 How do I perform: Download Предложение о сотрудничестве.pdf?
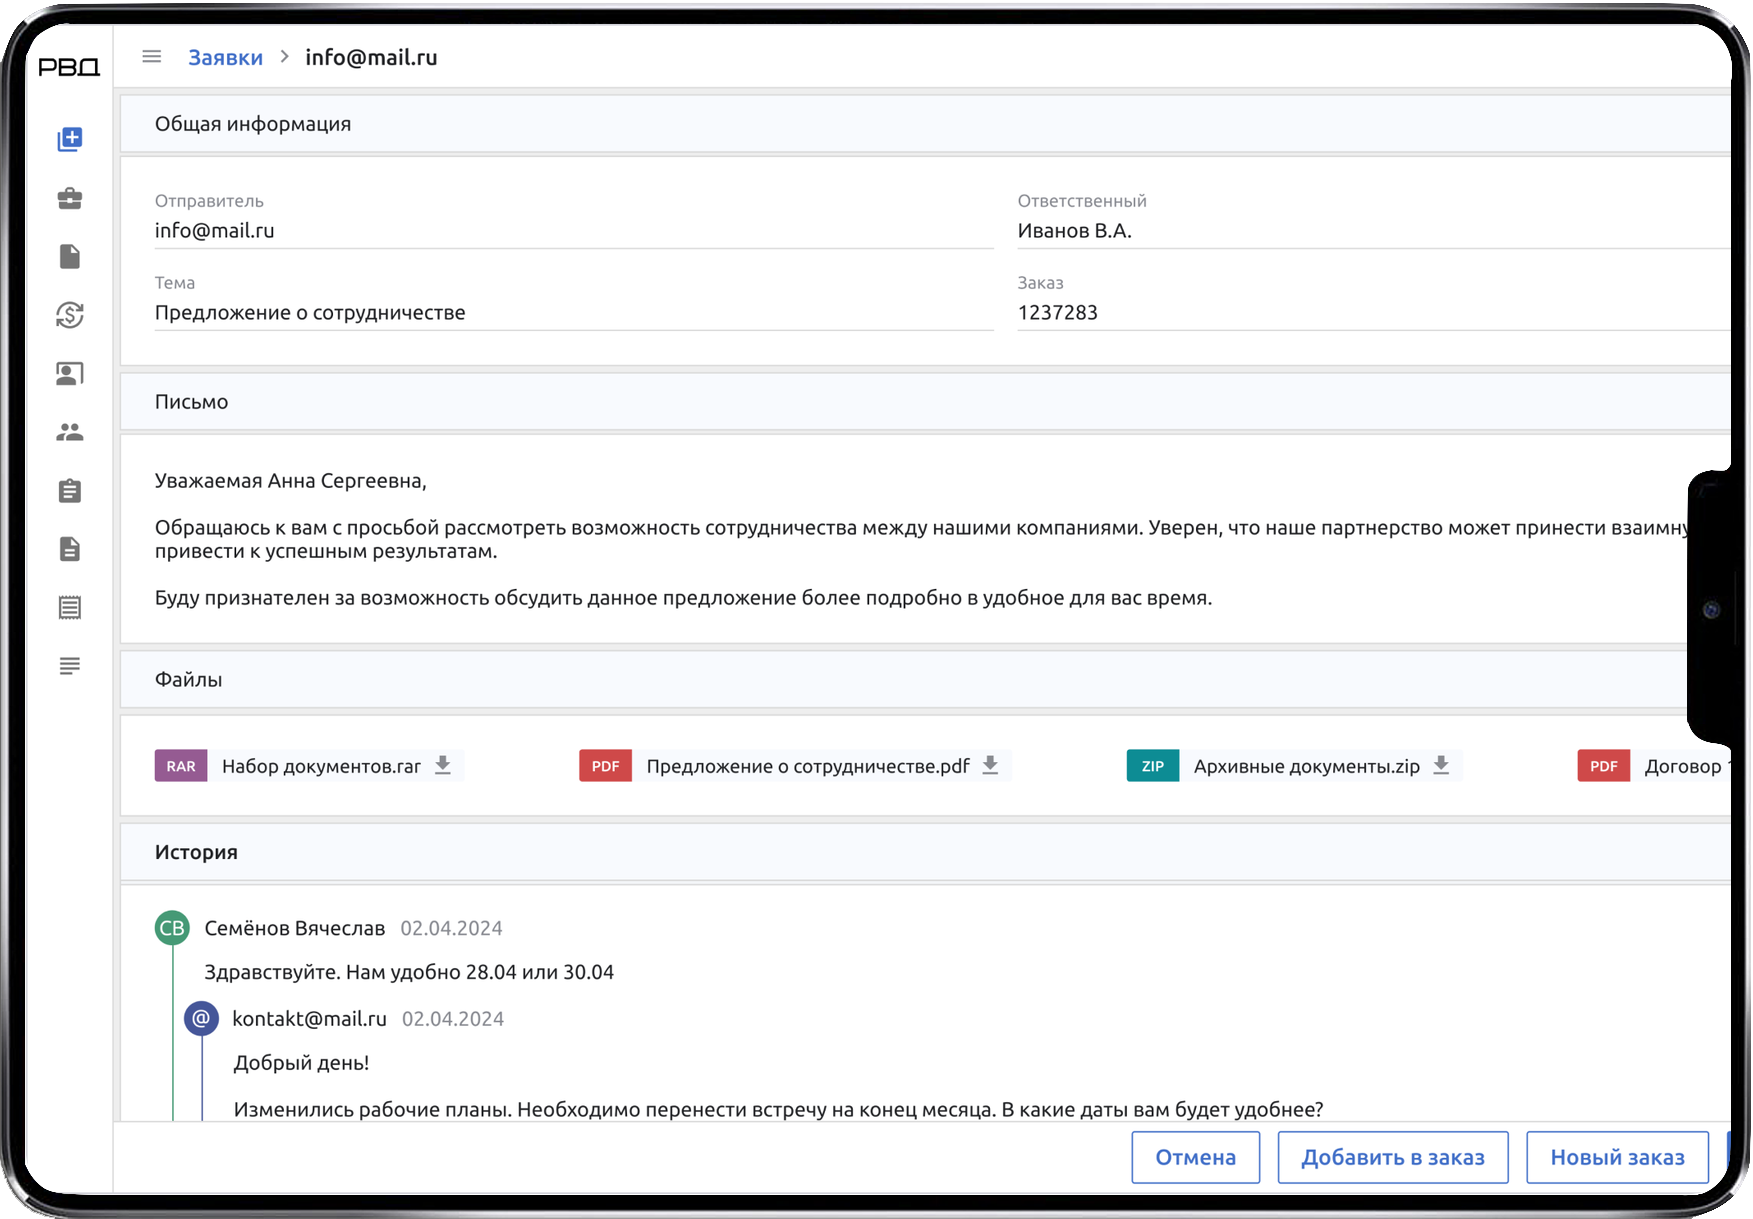point(991,765)
